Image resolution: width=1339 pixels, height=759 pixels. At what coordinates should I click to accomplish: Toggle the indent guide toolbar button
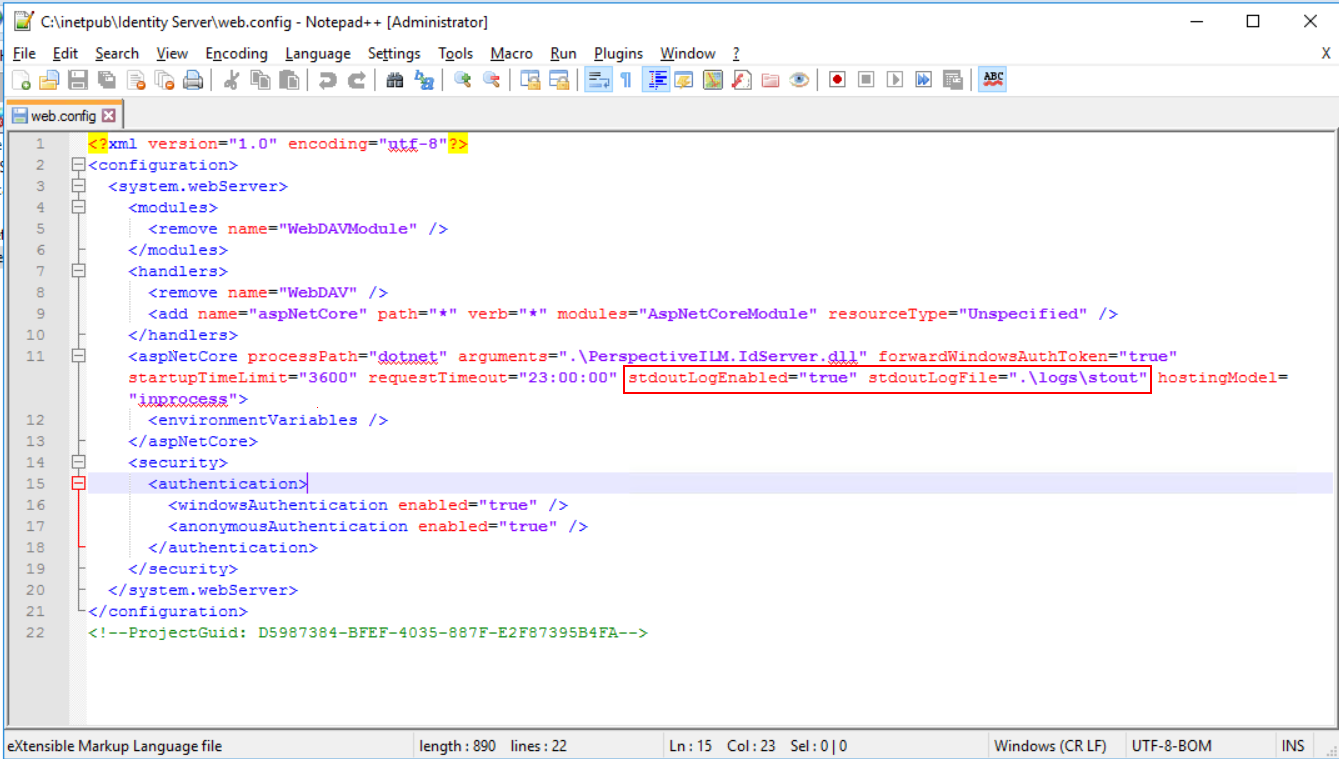[656, 81]
